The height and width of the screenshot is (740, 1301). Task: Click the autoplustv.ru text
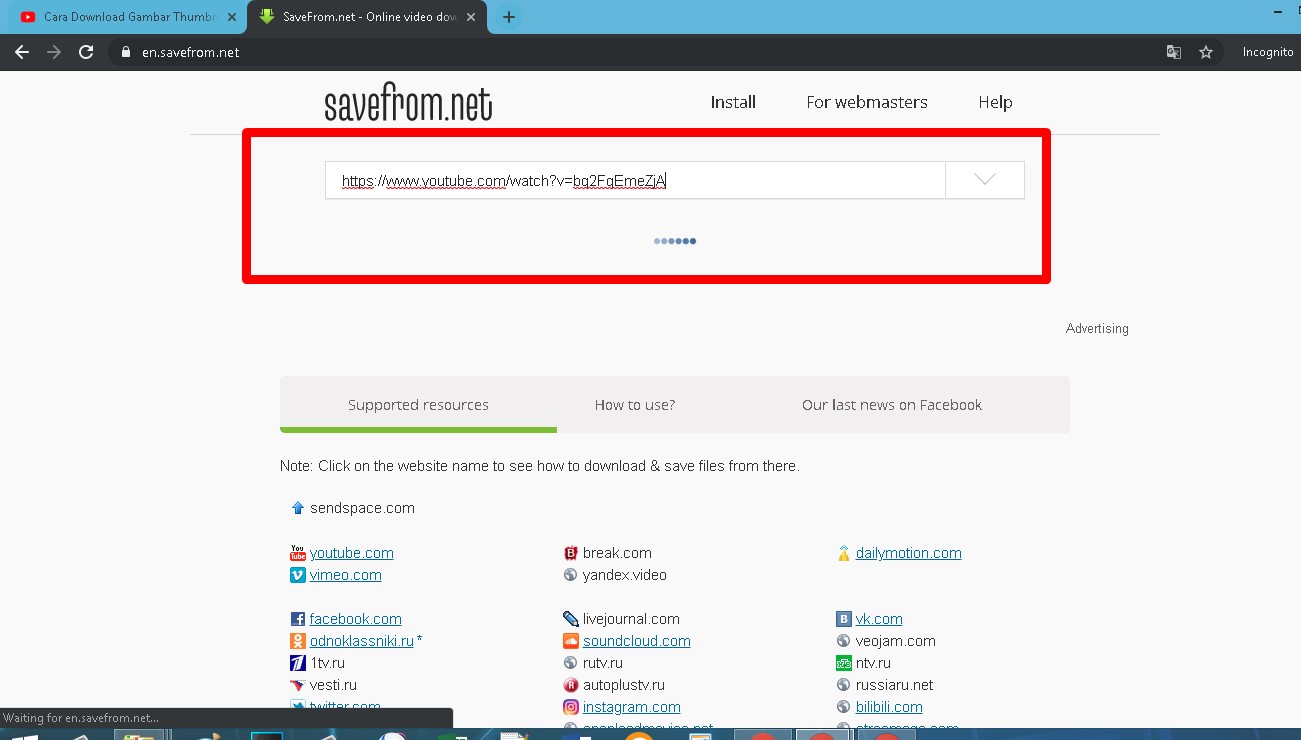click(623, 685)
